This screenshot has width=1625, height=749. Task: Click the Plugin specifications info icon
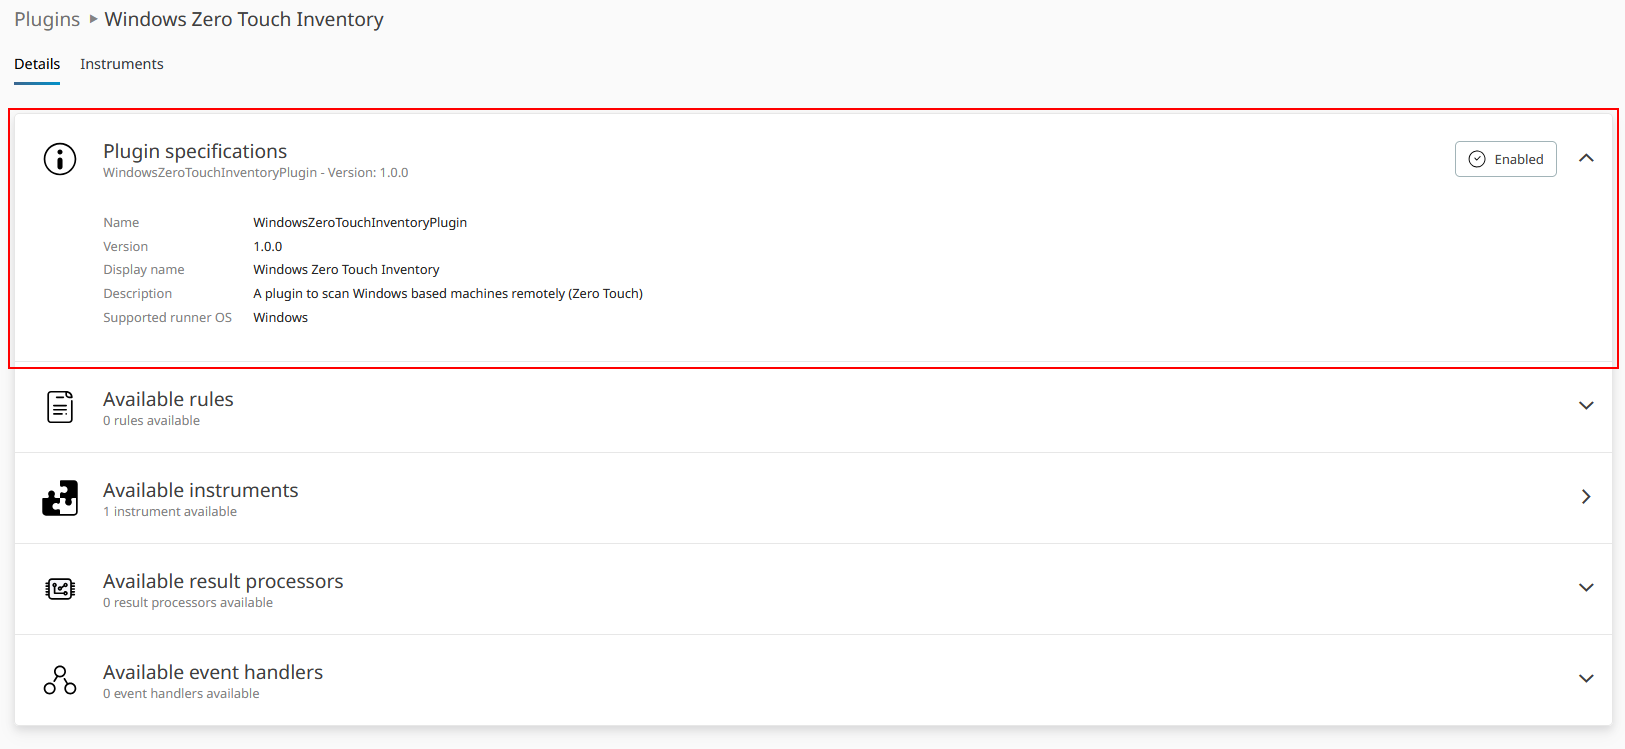tap(60, 159)
